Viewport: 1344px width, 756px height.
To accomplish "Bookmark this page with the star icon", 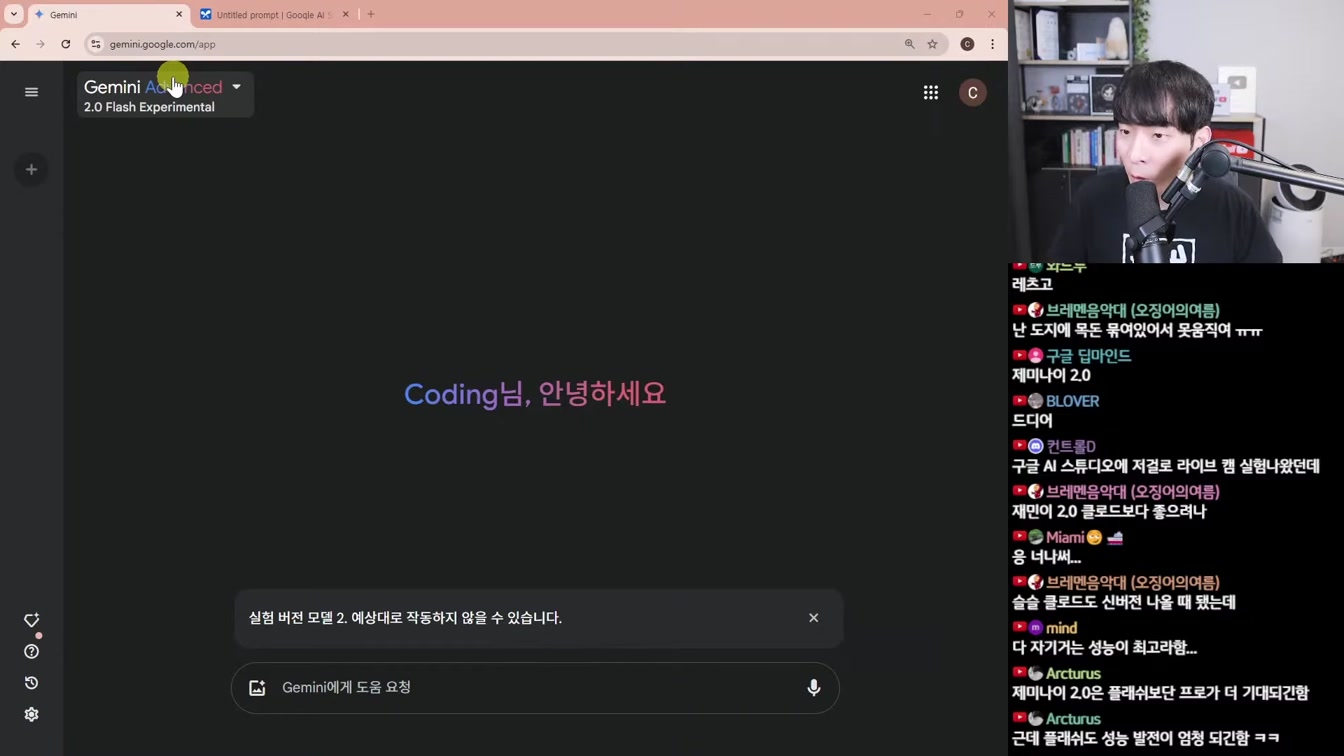I will (x=932, y=44).
